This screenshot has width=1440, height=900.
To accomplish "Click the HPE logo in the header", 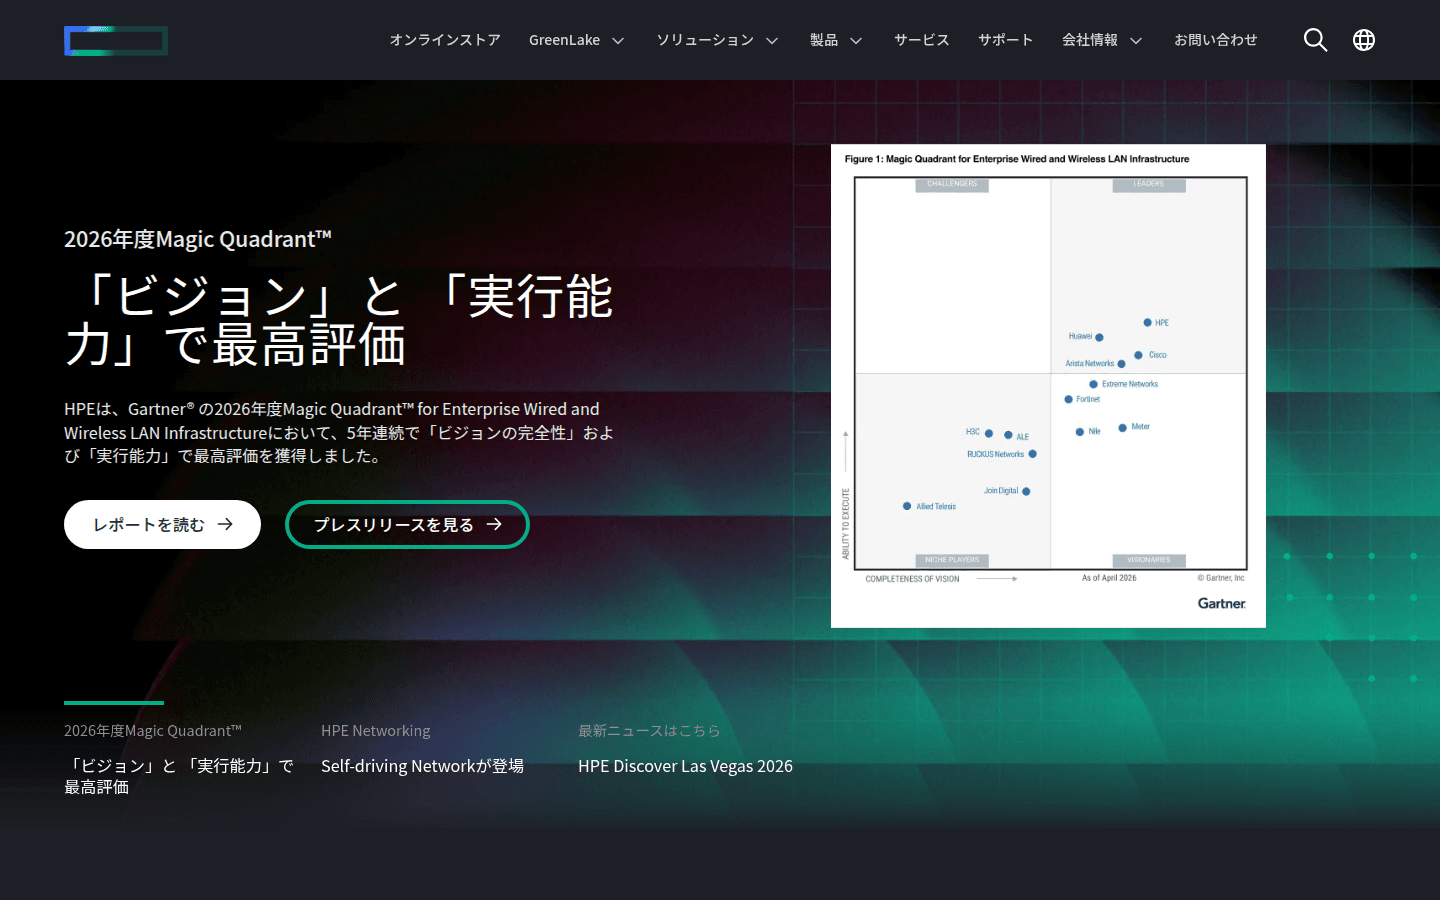I will (x=116, y=40).
